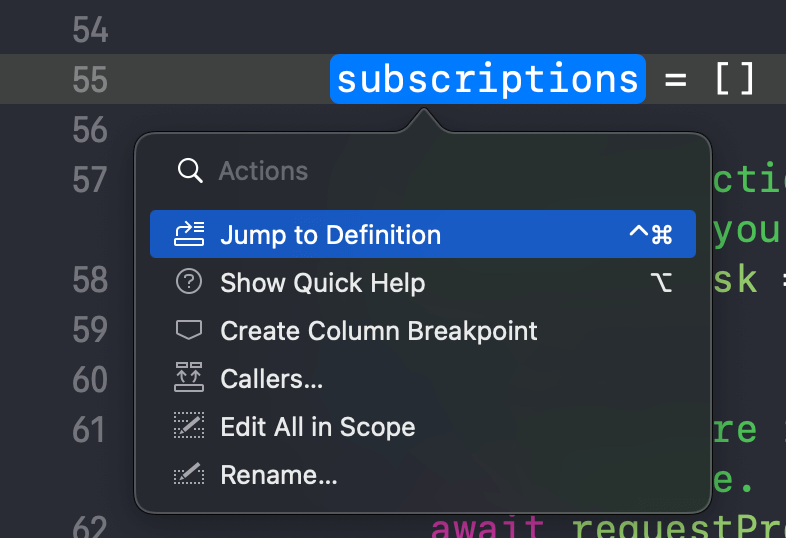
Task: Select Jump to Definition menu entry
Action: (423, 234)
